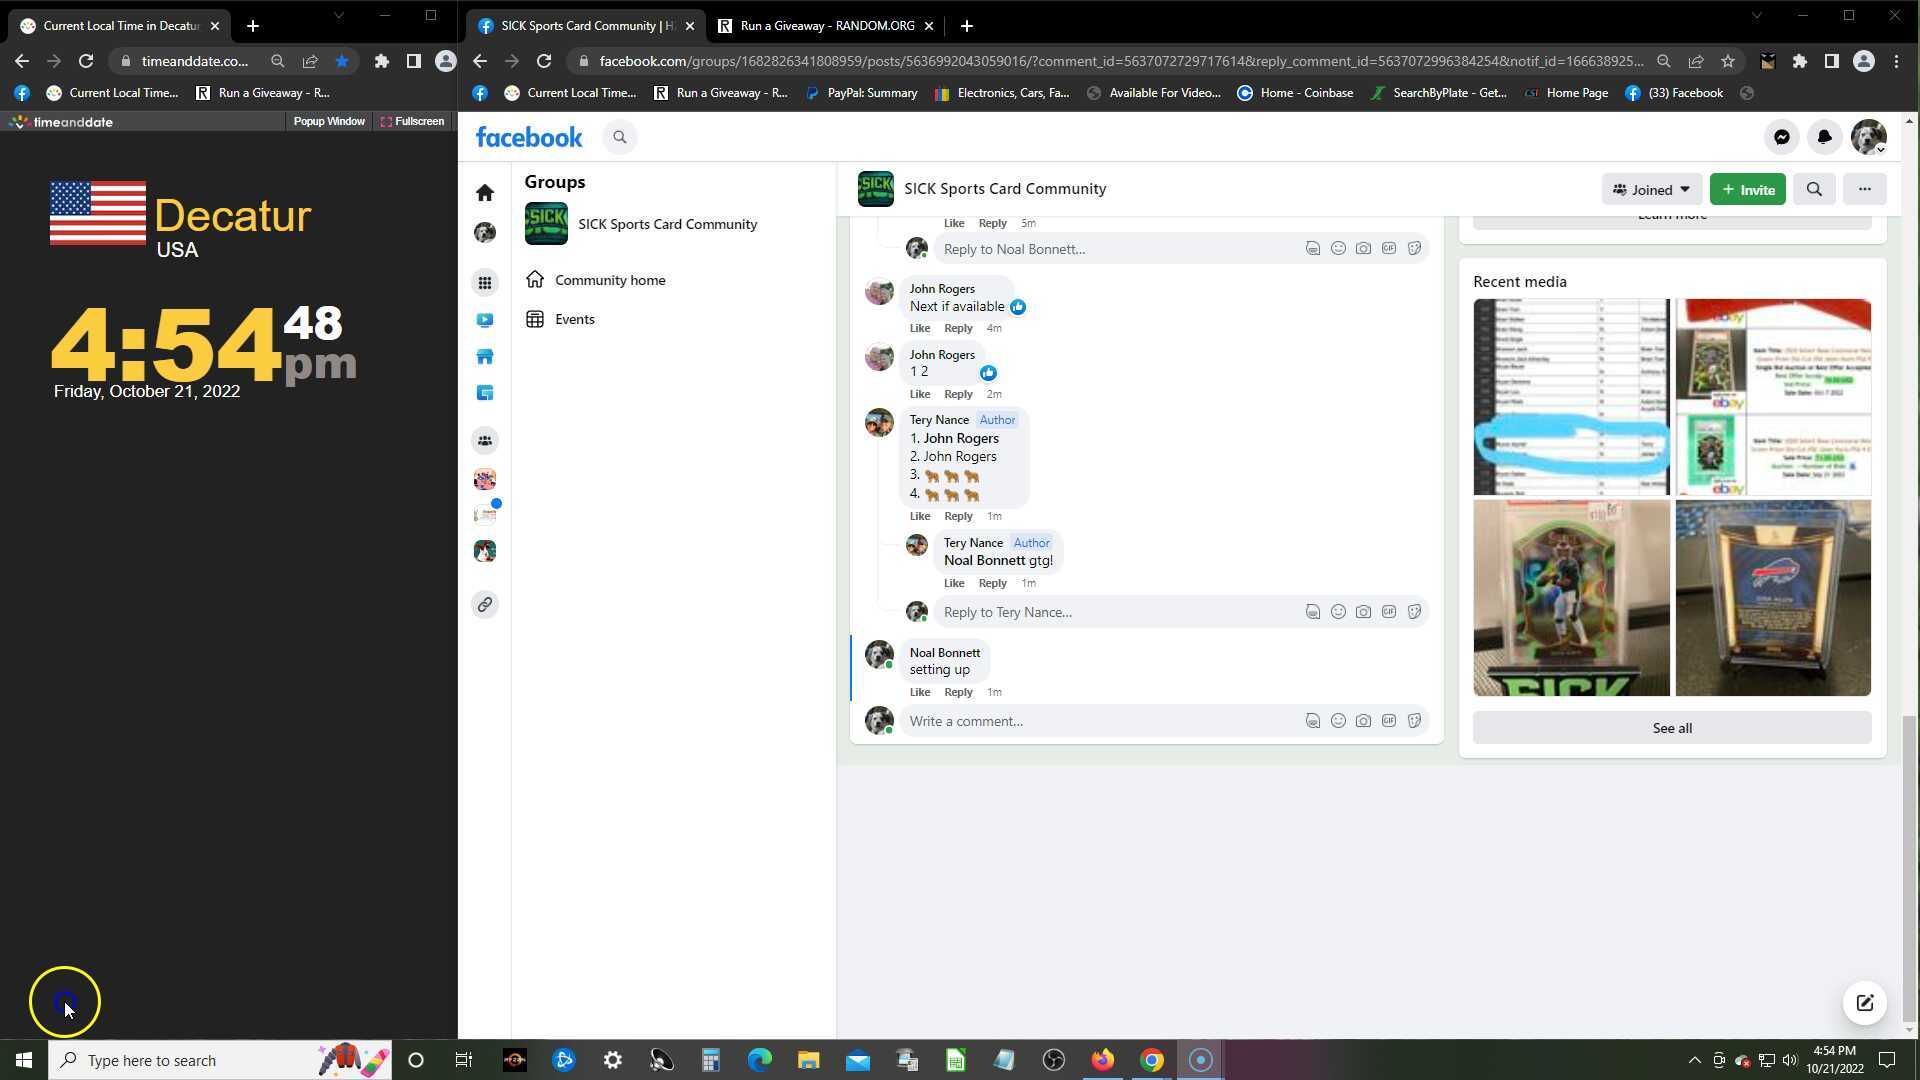
Task: Open Facebook notifications bell
Action: [x=1825, y=138]
